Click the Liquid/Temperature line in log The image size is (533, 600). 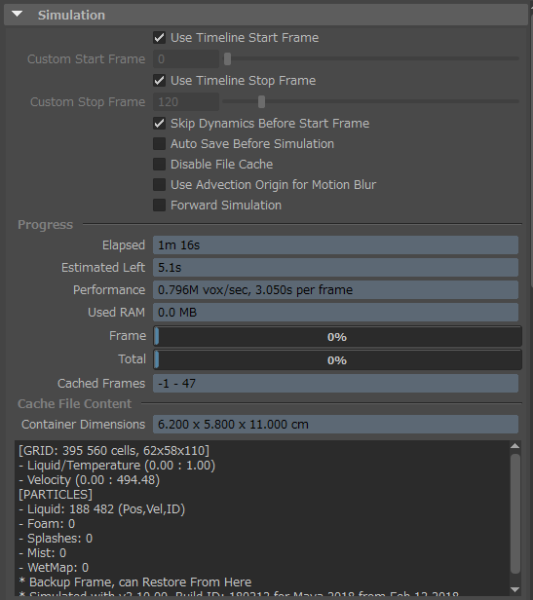[x=117, y=465]
